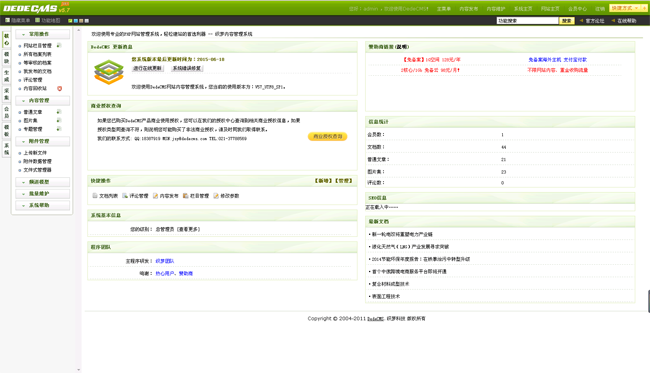Screen dimensions: 650x373
Task: Select the 生成 vertical tab
Action: point(6,76)
